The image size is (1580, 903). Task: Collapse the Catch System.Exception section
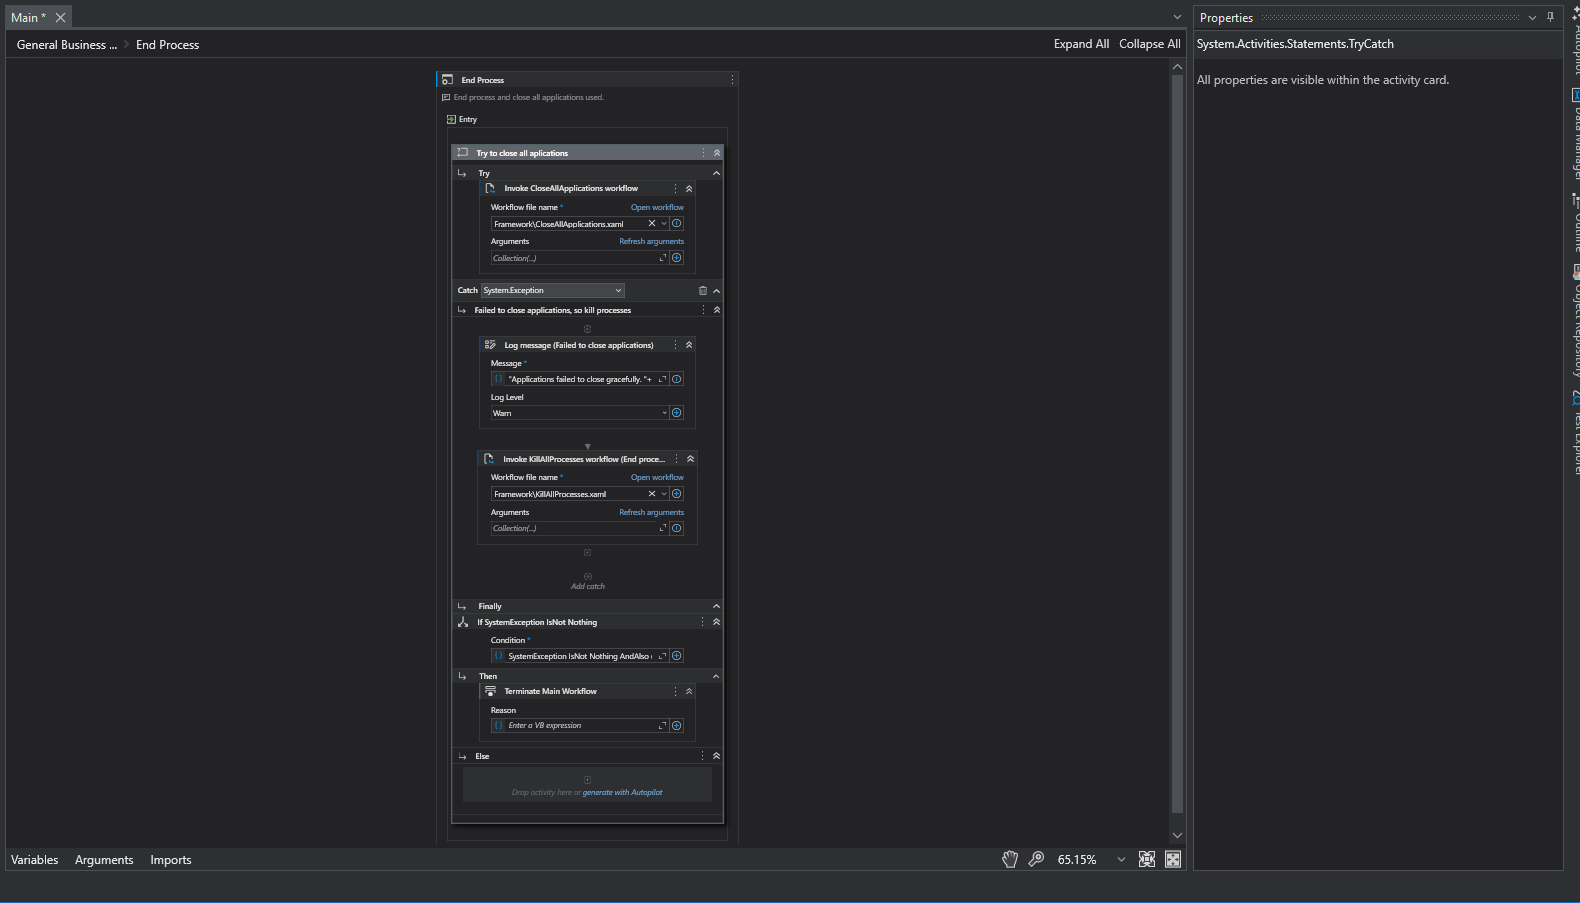(717, 291)
